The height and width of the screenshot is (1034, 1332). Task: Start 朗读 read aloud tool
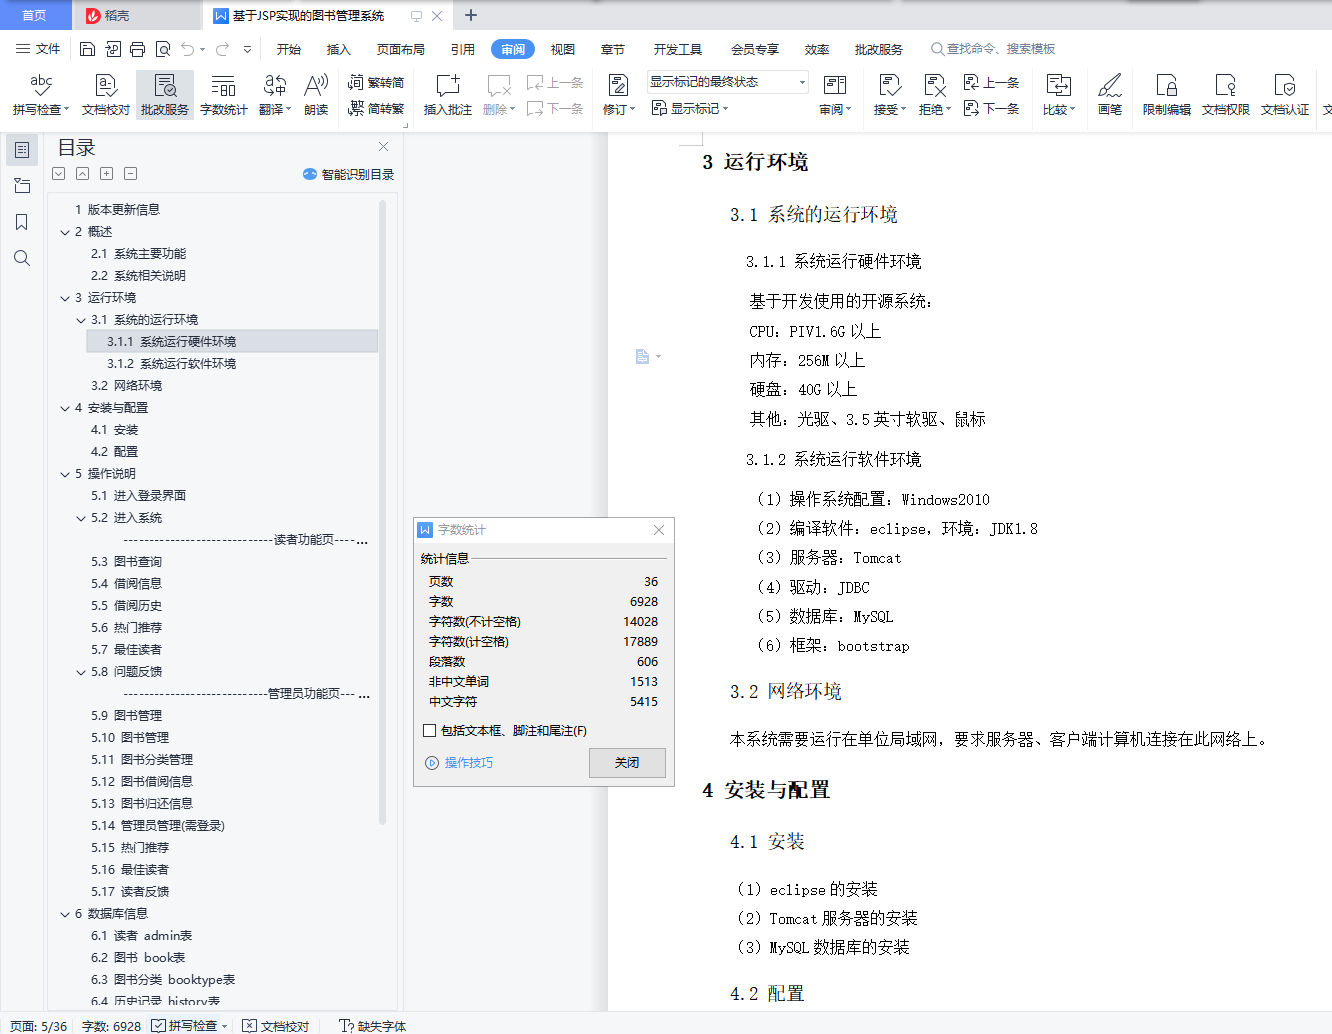[316, 95]
